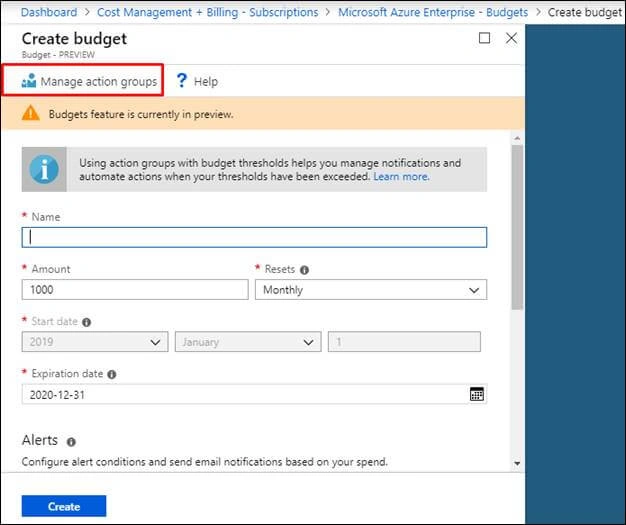The height and width of the screenshot is (525, 626).
Task: Click the Amount field showing 1000
Action: (x=135, y=290)
